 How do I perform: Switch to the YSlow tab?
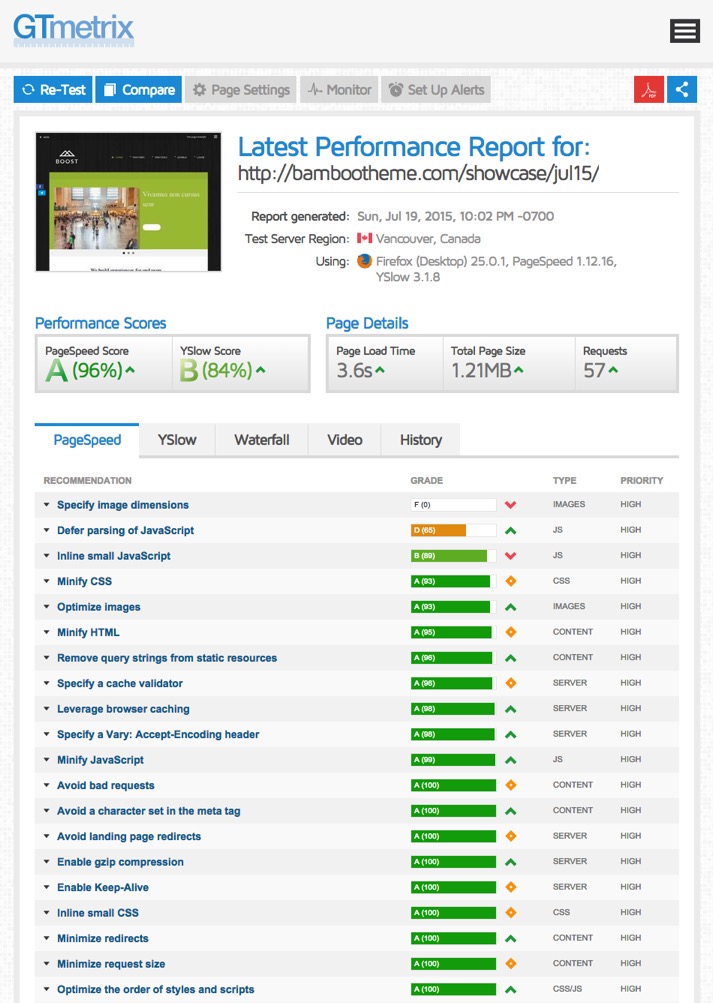176,440
